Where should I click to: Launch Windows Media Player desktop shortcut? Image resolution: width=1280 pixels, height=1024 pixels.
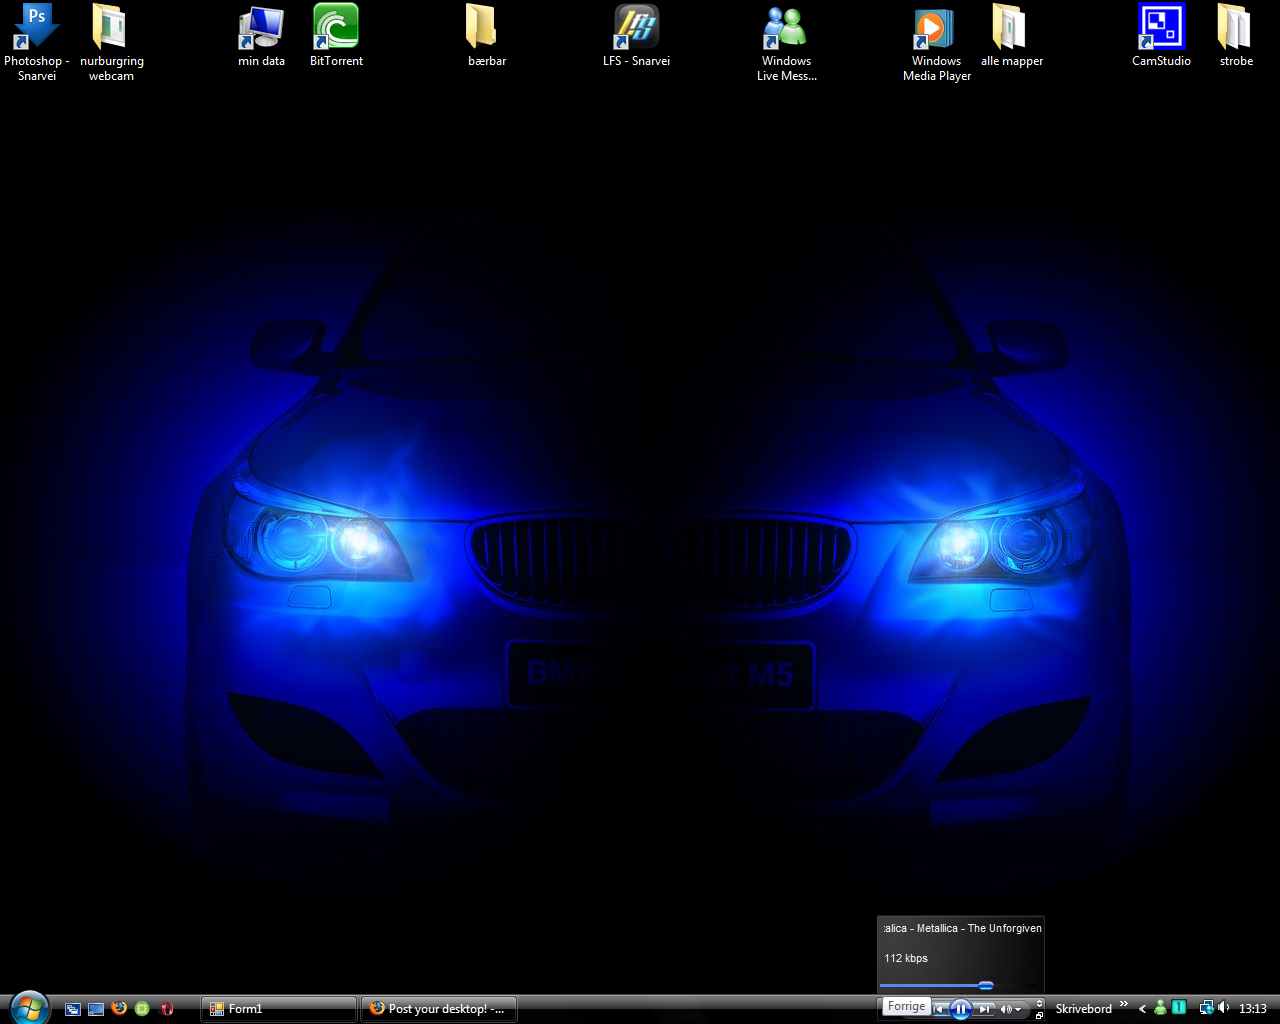(937, 43)
